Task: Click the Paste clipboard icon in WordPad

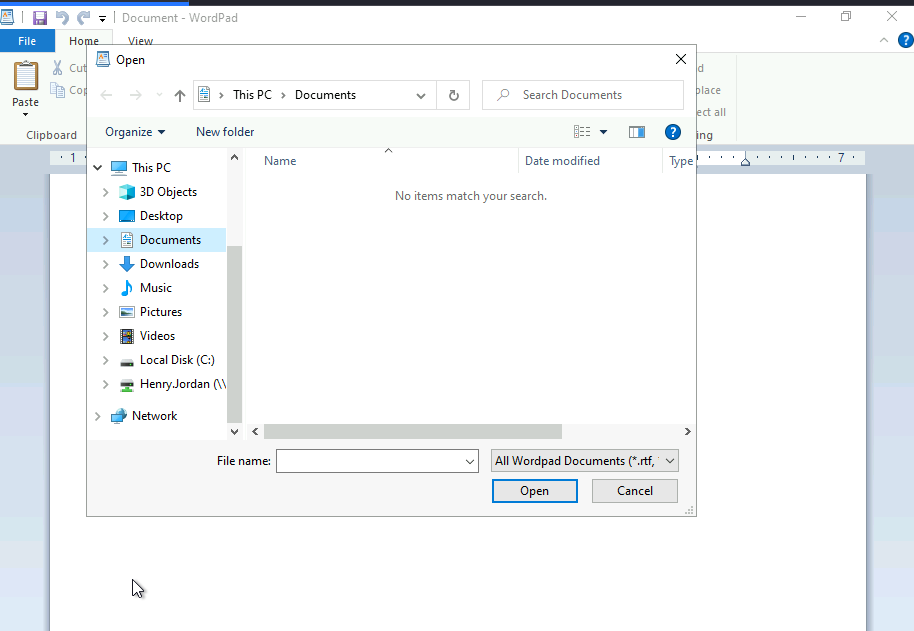Action: click(26, 76)
